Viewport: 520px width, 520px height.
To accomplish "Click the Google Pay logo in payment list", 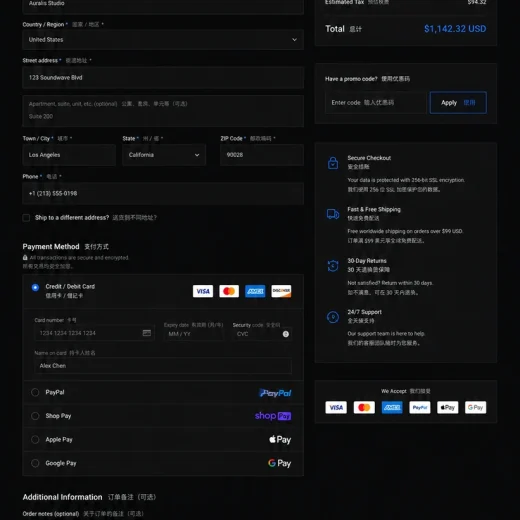I will pos(280,463).
